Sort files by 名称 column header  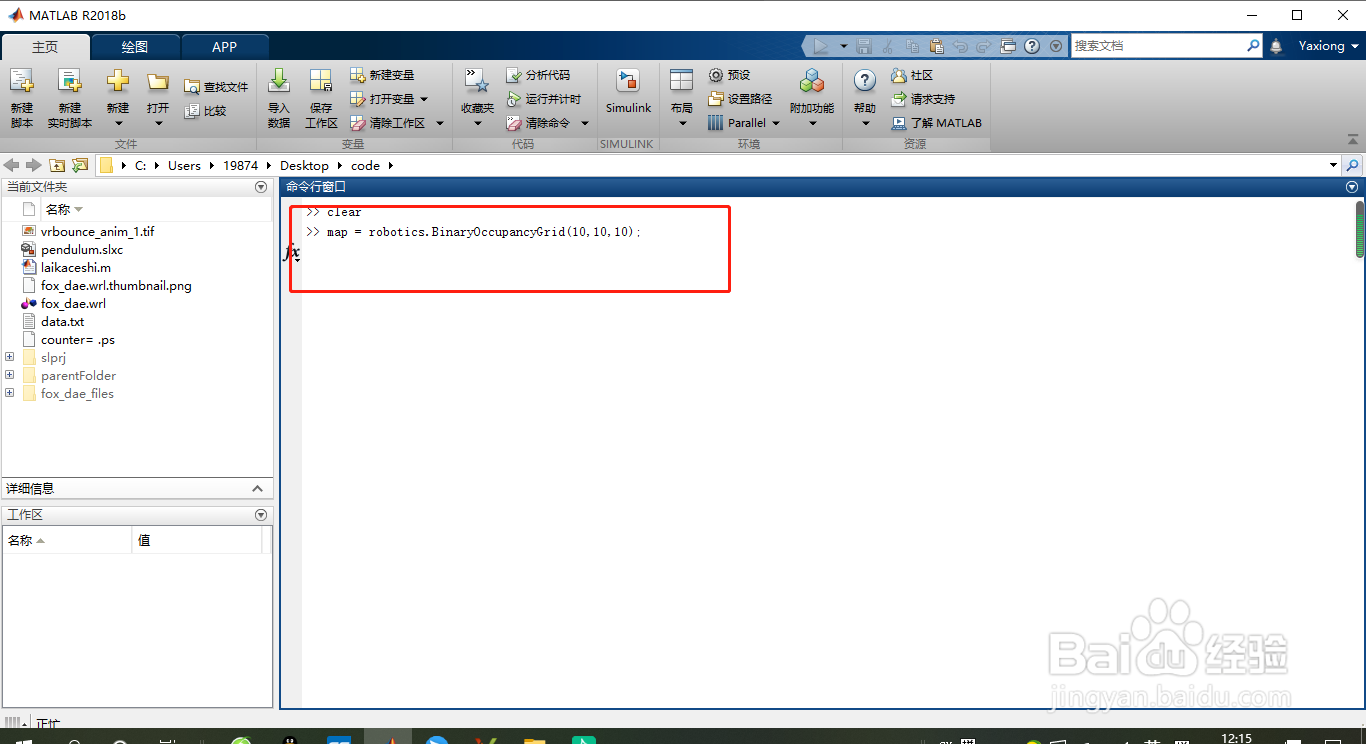click(64, 209)
